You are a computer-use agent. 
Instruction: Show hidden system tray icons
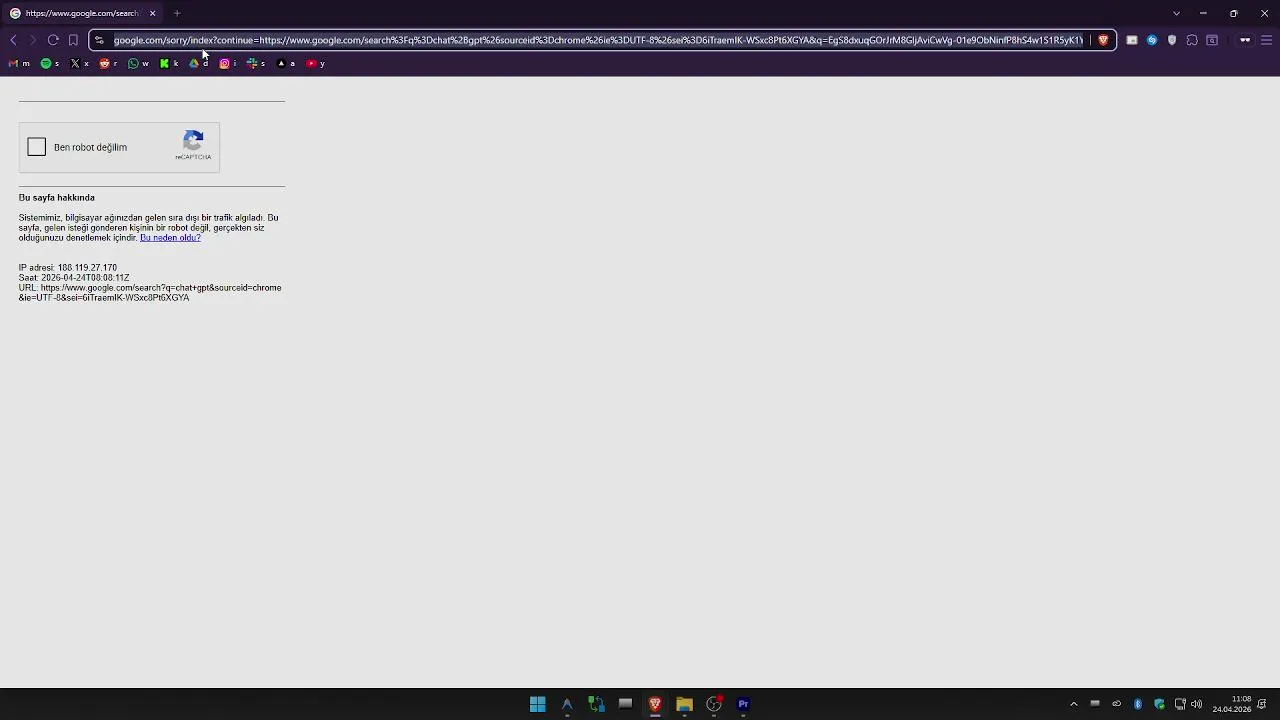pos(1074,704)
